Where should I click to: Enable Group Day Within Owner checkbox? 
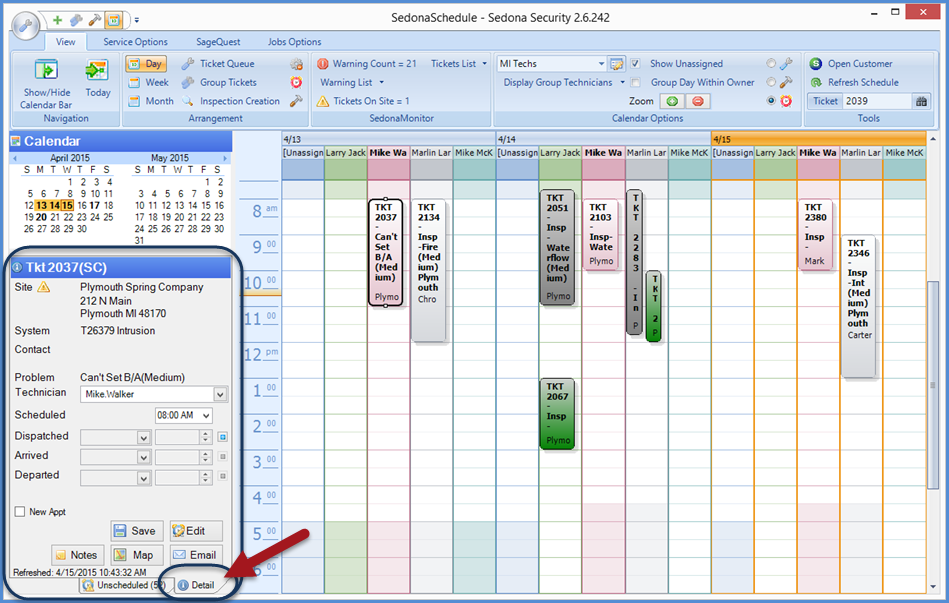click(x=635, y=82)
